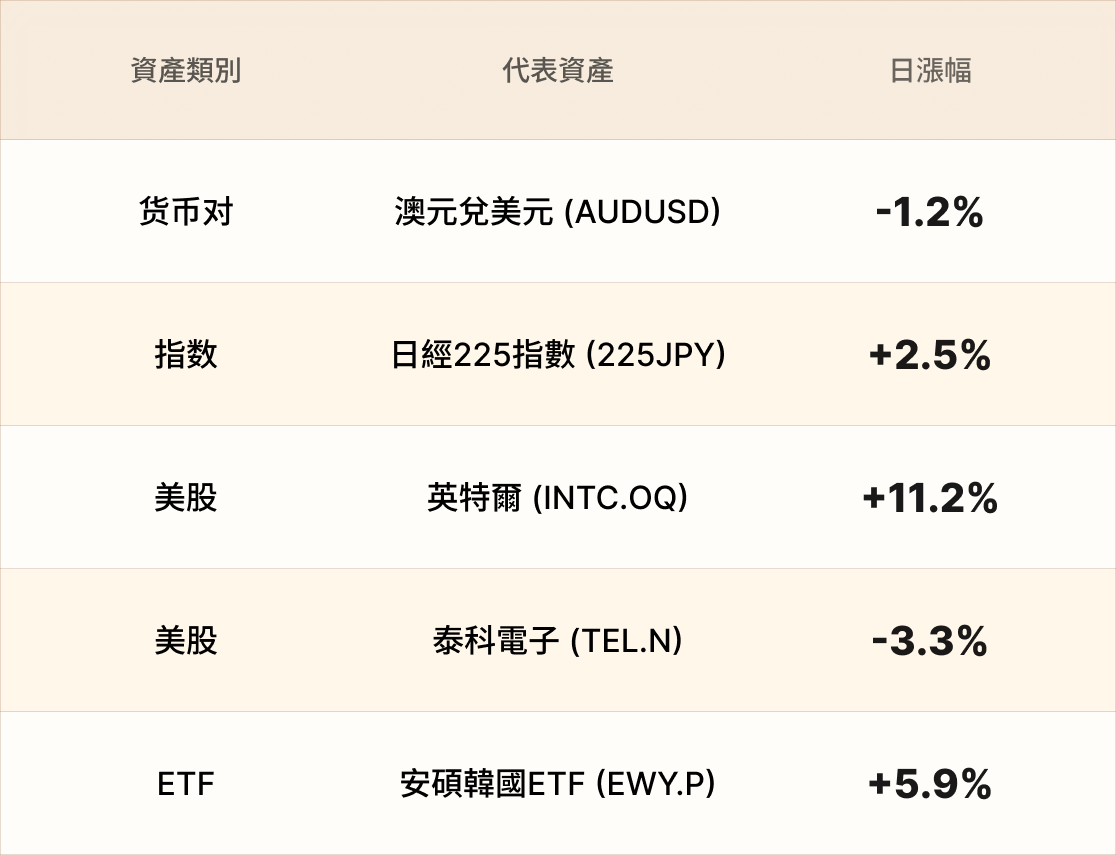Click the 代表資產 column header
This screenshot has height=855, width=1116.
(558, 70)
